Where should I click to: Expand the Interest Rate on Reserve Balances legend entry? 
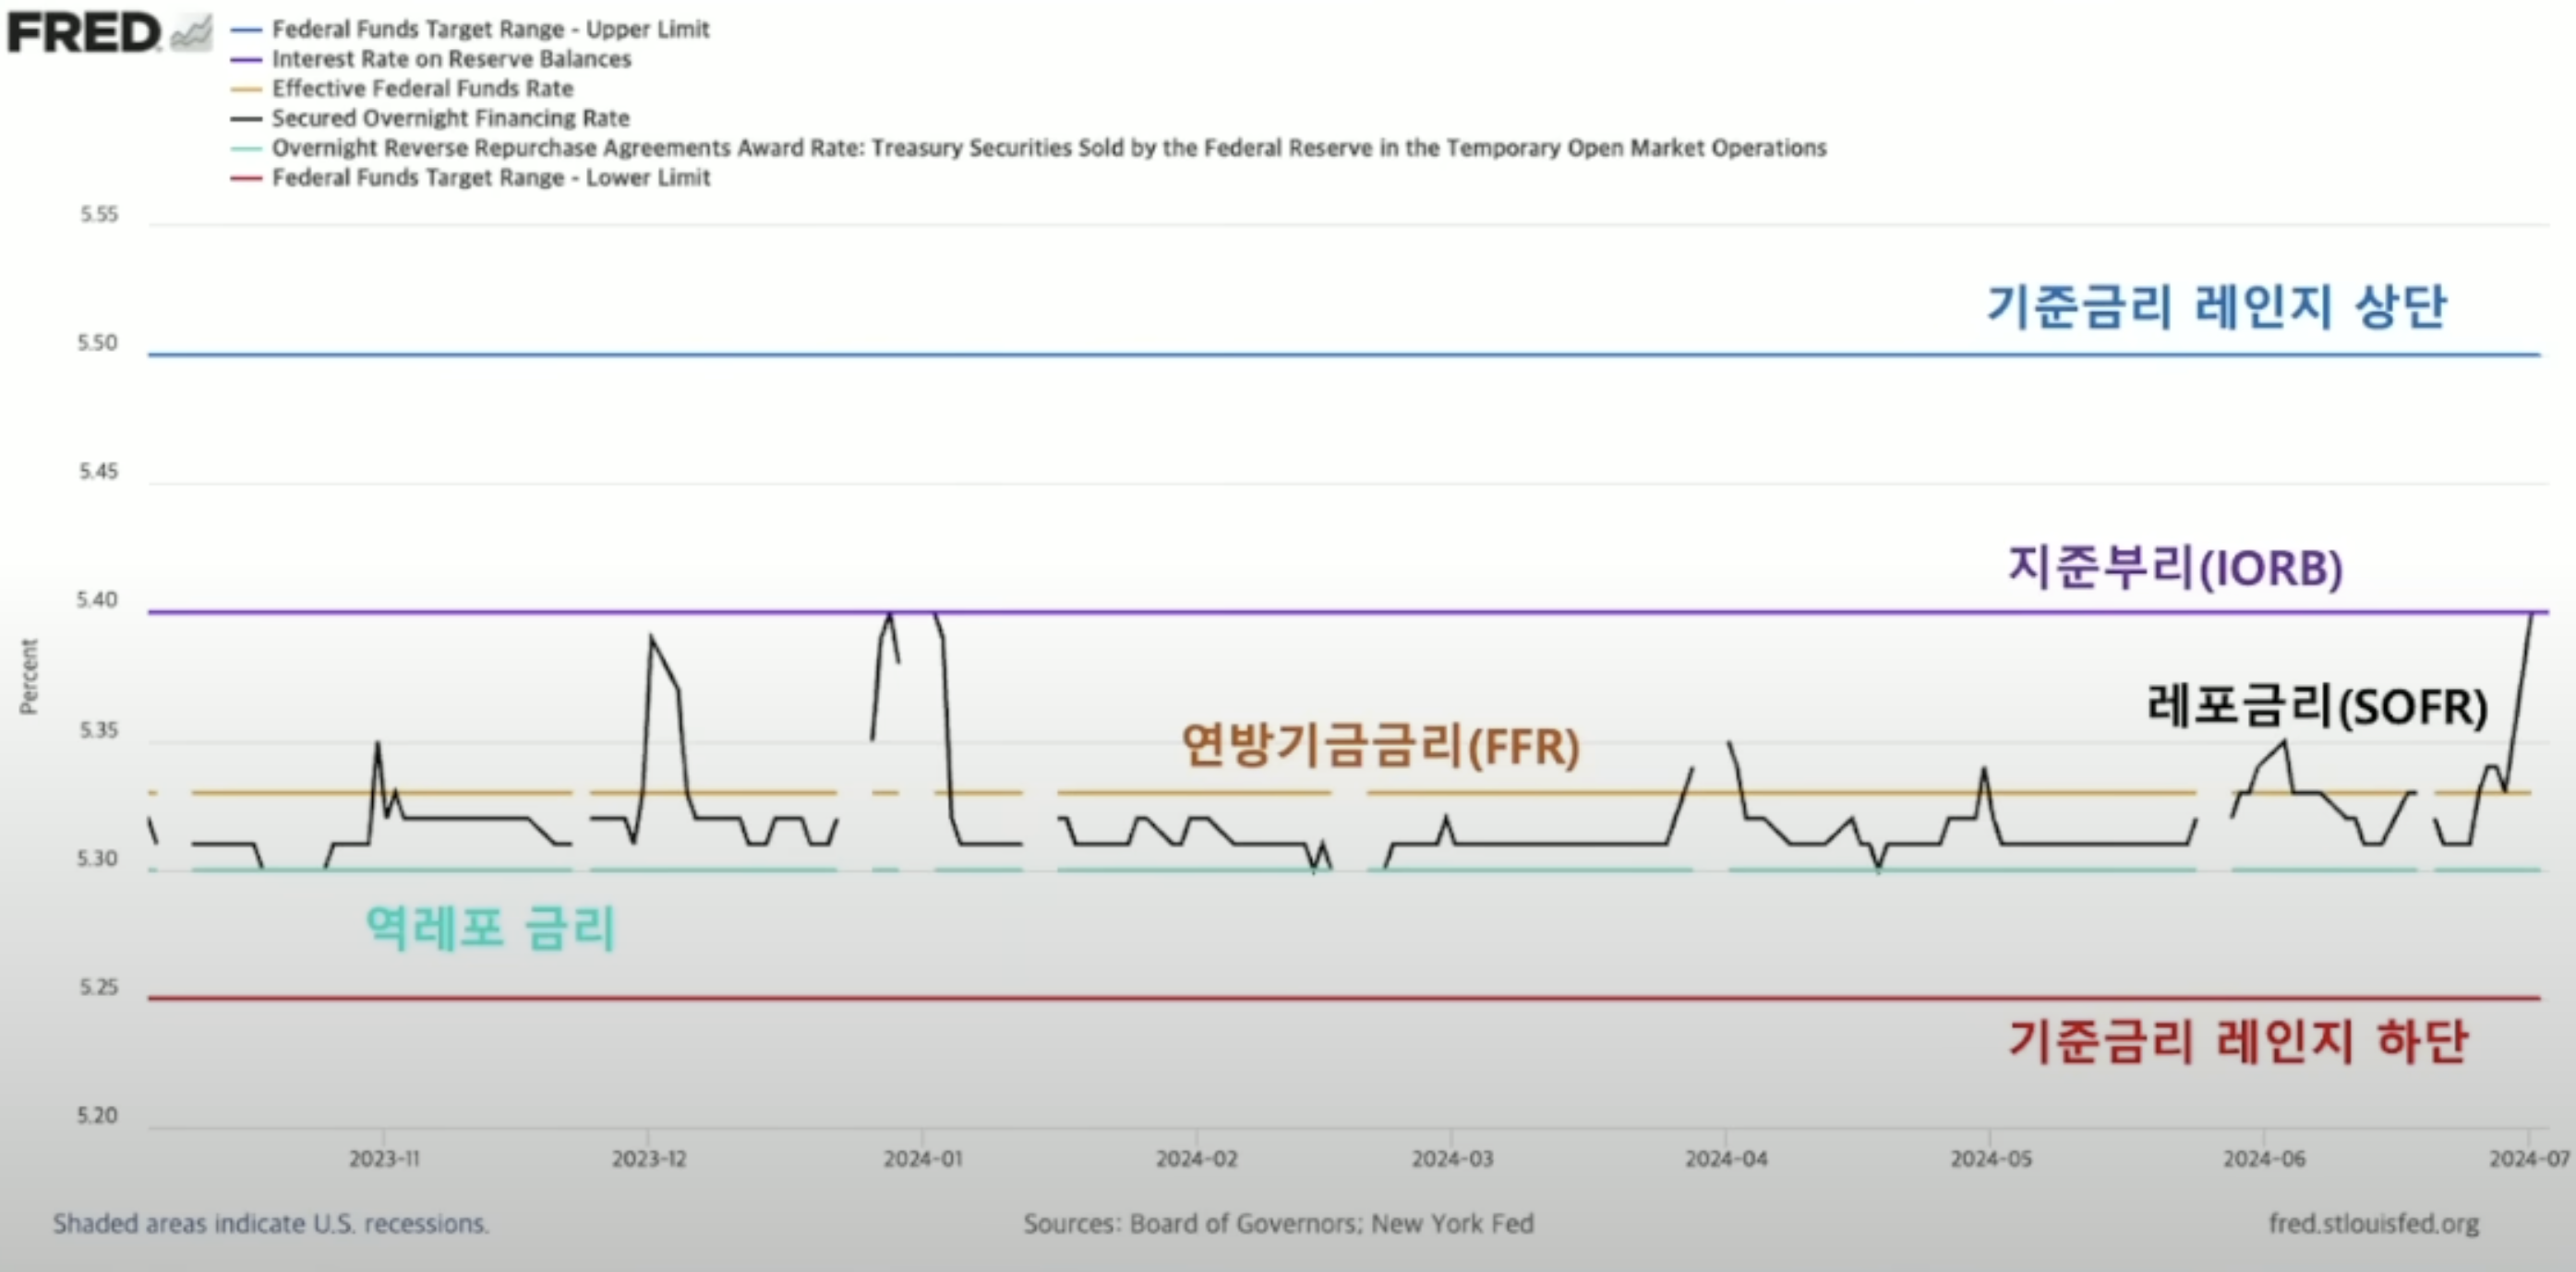[450, 59]
